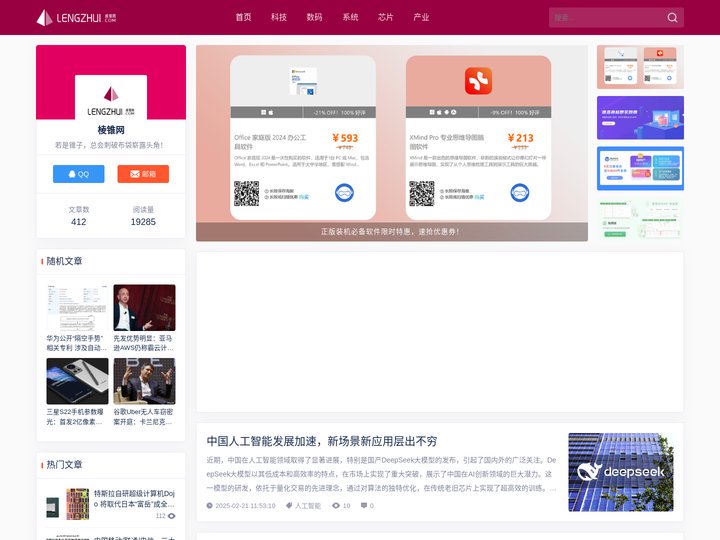Open 先发优势明显：亚马逊AWS article title link

coord(143,343)
